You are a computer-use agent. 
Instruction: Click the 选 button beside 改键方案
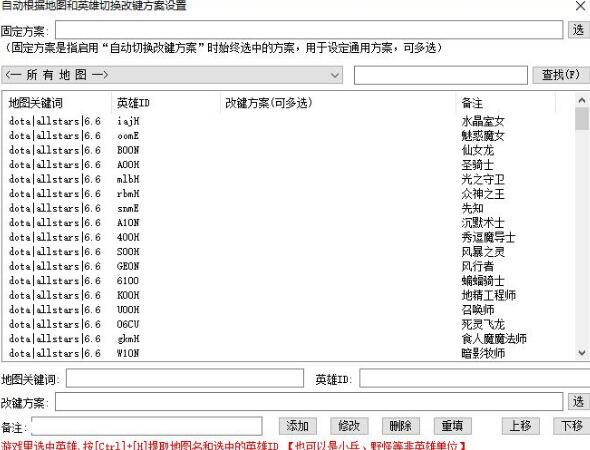point(578,401)
